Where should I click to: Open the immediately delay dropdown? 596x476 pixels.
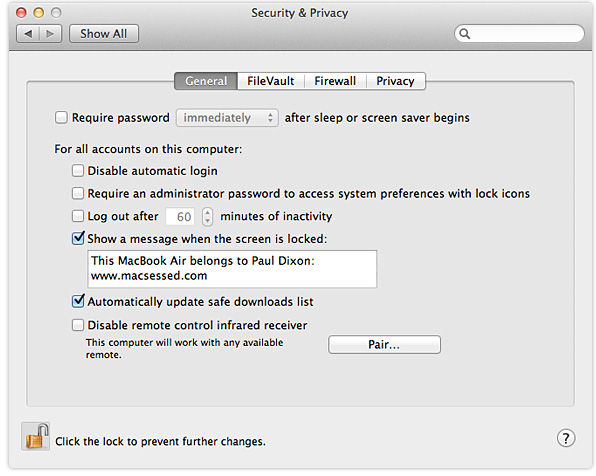227,118
